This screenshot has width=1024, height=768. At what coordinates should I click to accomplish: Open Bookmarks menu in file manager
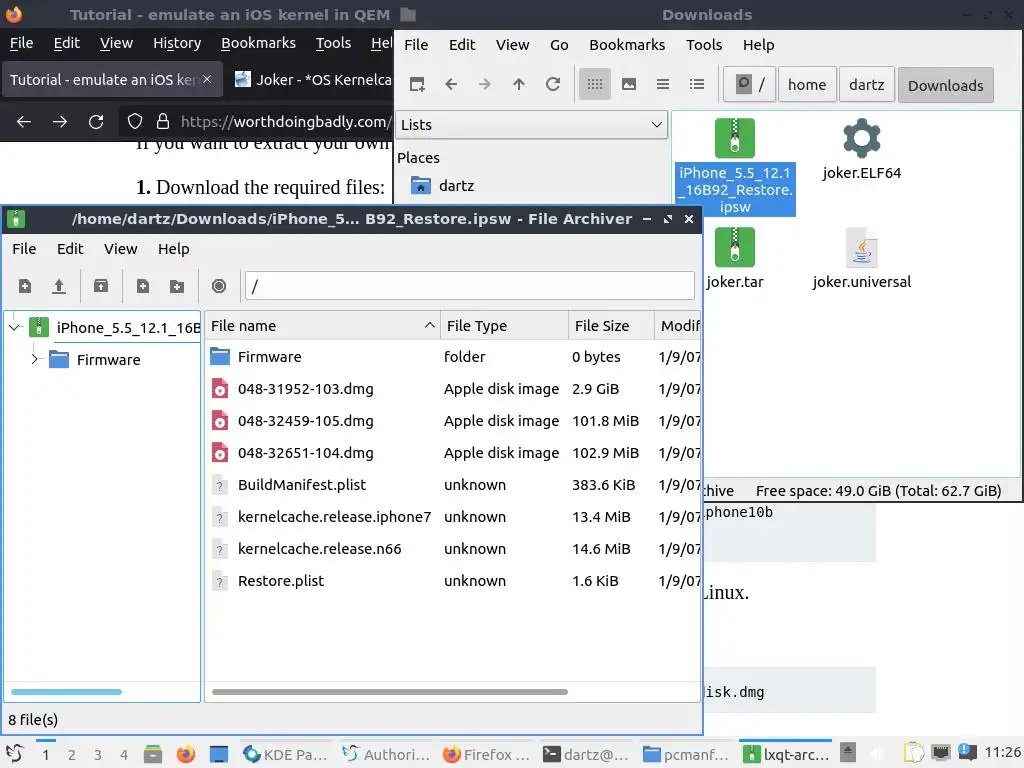tap(627, 45)
